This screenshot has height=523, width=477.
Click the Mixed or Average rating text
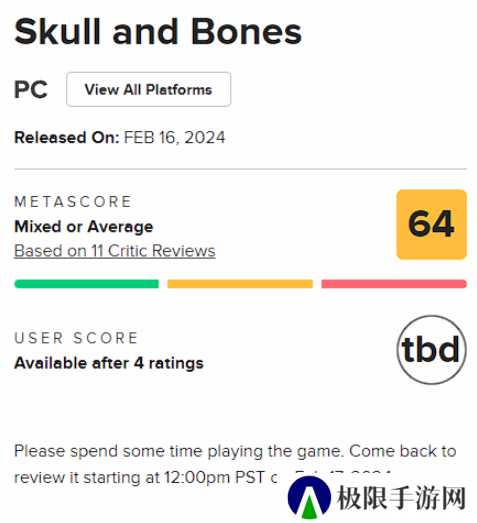pyautogui.click(x=84, y=227)
